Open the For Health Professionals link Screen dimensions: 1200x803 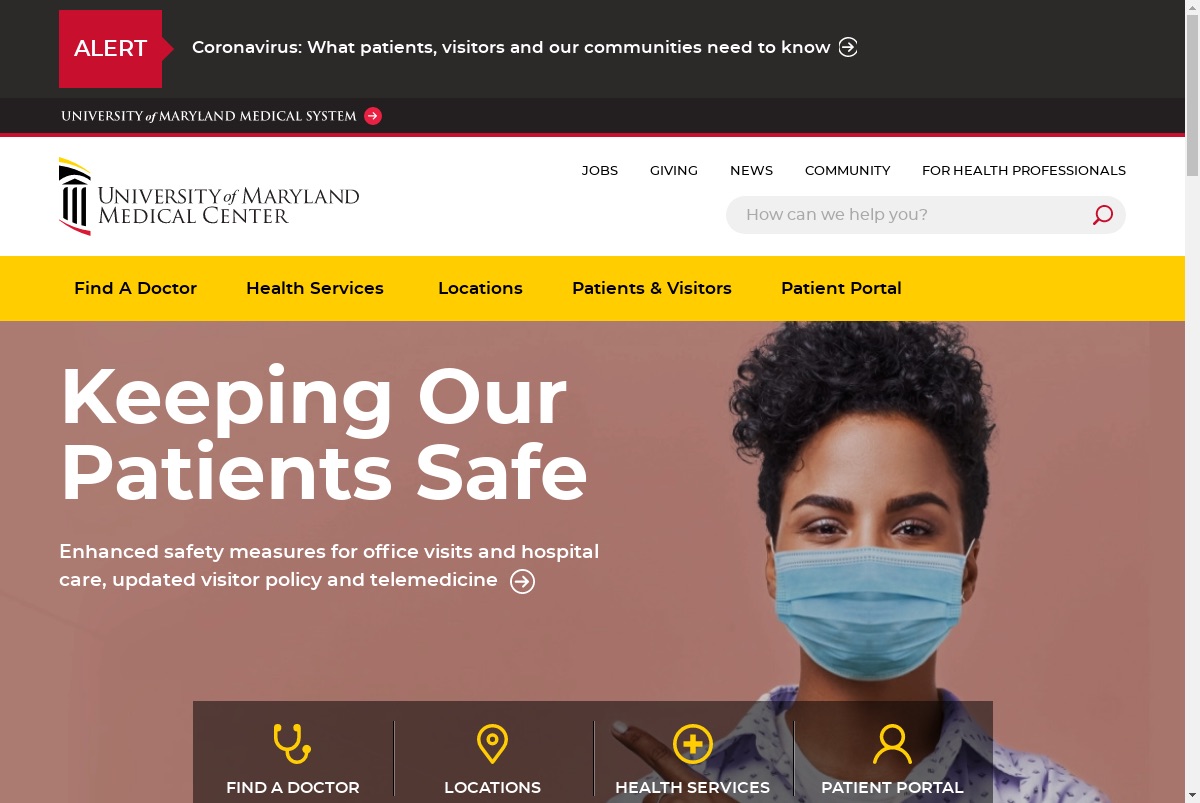click(1024, 170)
